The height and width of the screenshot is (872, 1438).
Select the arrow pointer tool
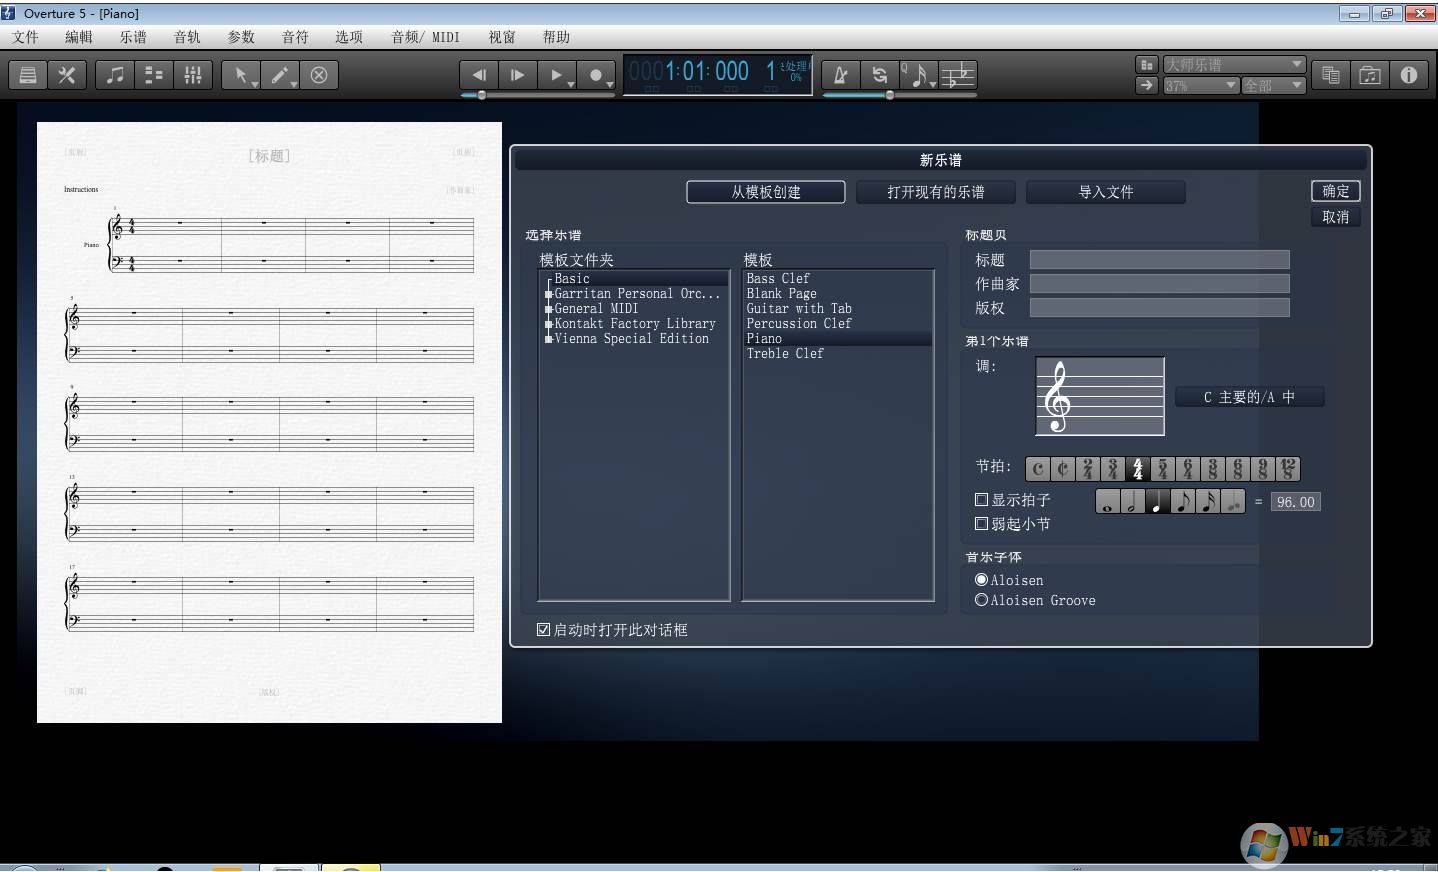click(241, 75)
